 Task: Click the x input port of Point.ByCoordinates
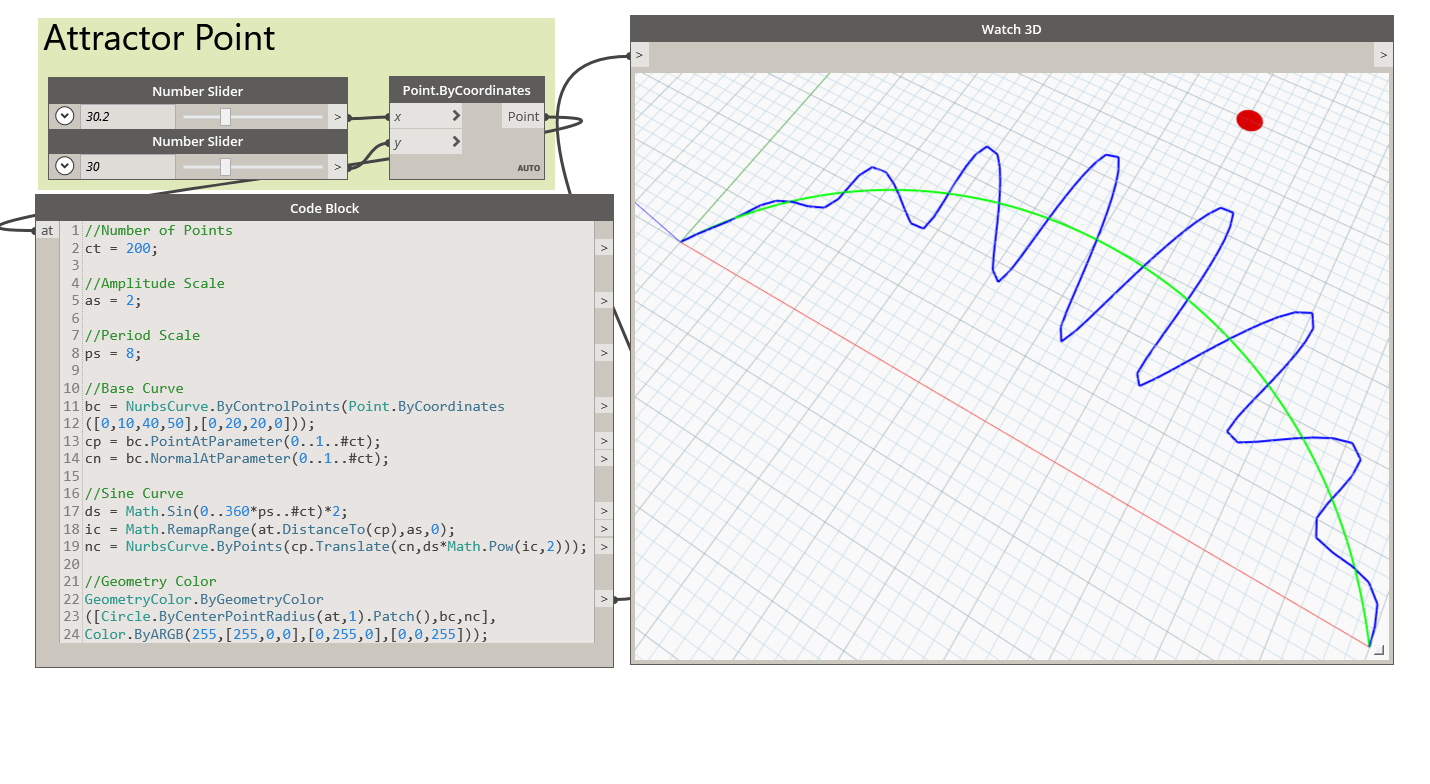[427, 116]
